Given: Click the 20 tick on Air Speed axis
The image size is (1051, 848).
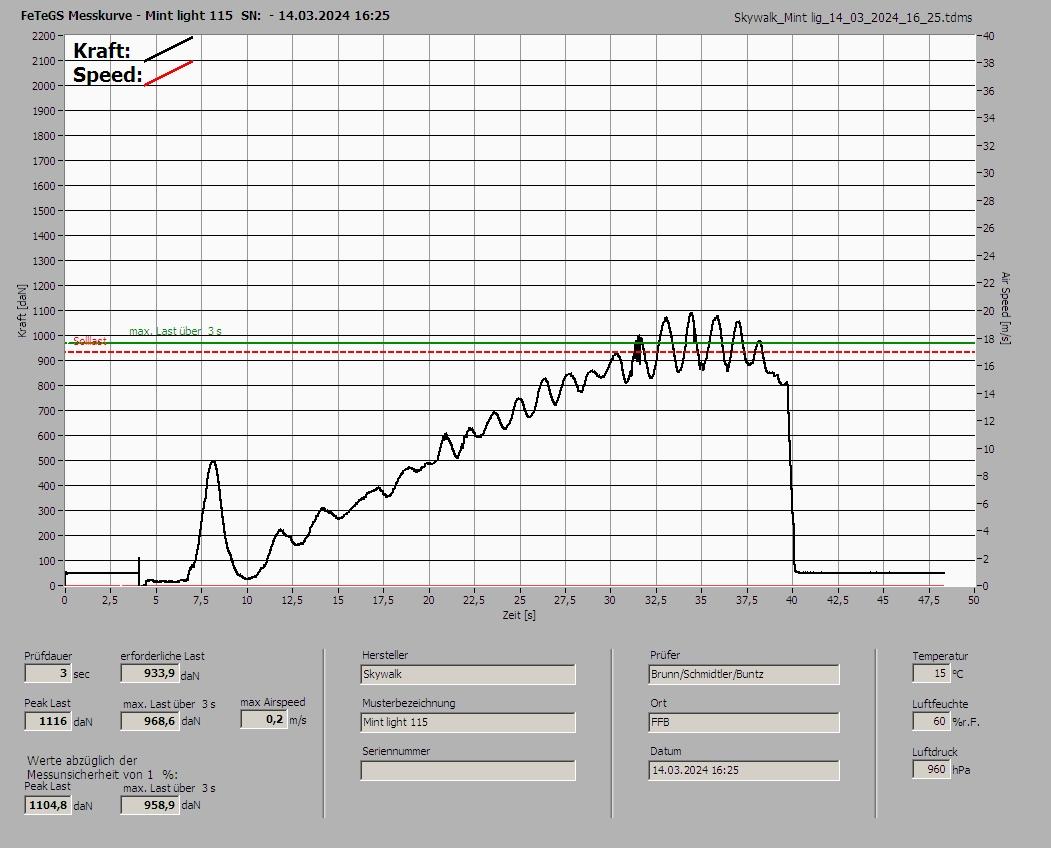Looking at the screenshot, I should (989, 311).
